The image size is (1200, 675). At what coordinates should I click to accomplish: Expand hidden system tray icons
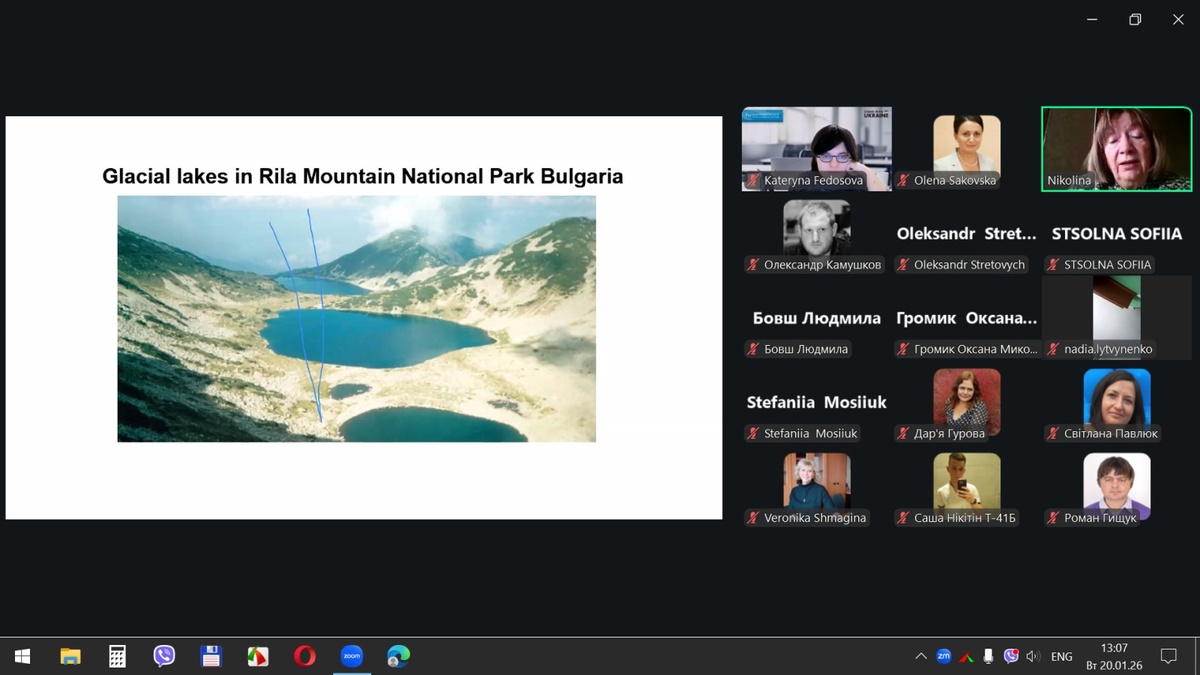(920, 656)
